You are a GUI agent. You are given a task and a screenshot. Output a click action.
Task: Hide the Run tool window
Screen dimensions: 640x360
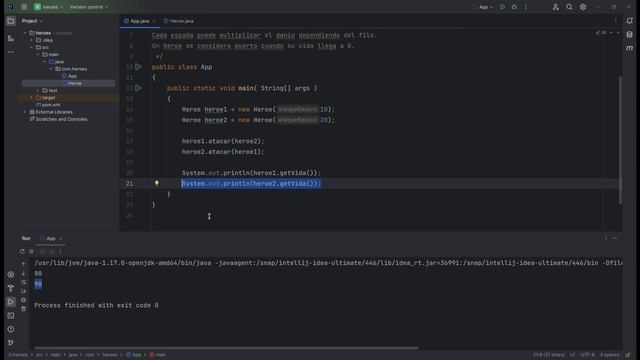click(x=615, y=238)
